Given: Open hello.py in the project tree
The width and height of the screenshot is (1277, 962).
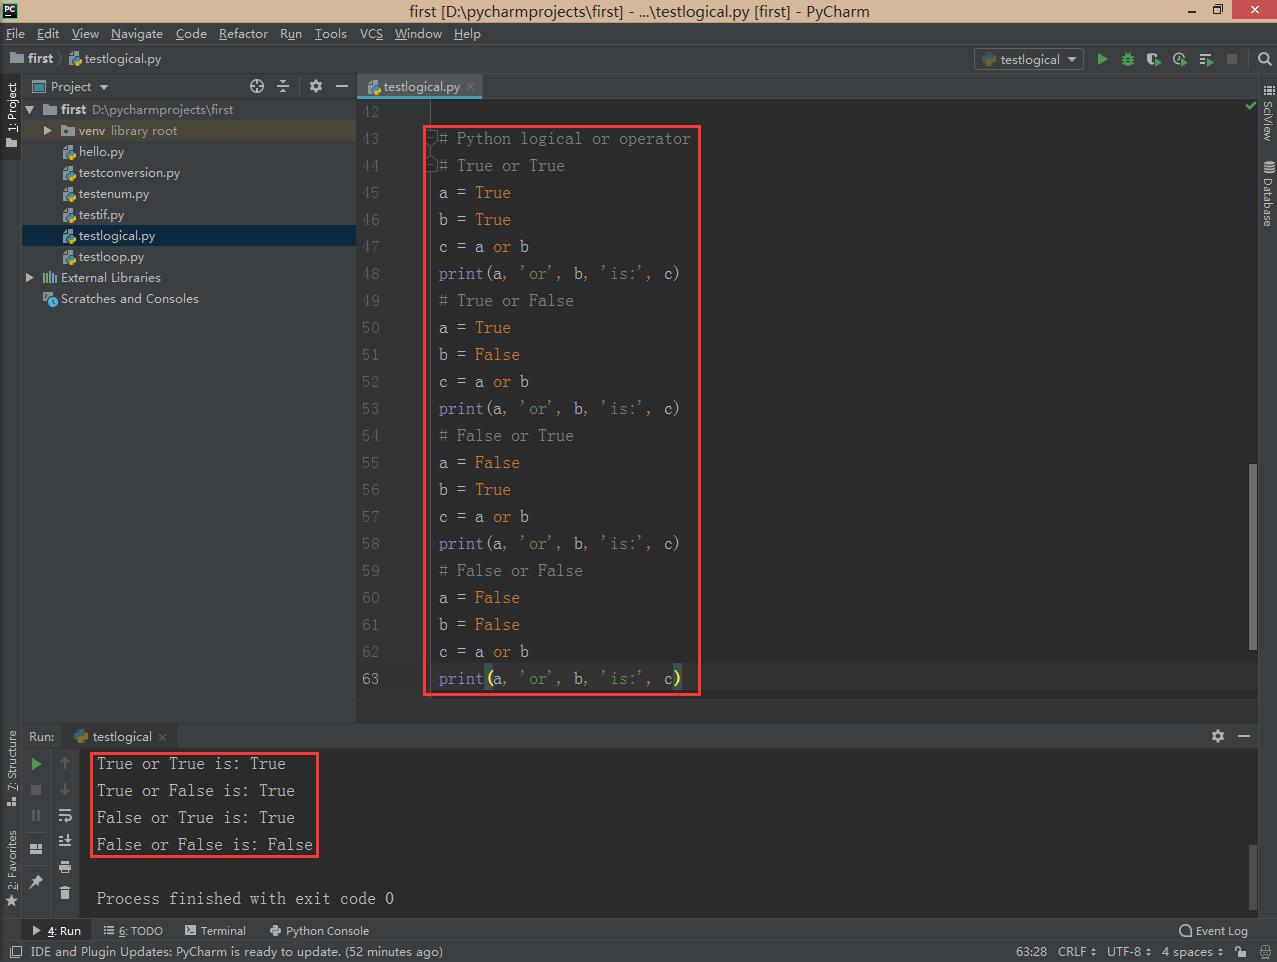Looking at the screenshot, I should (x=101, y=152).
